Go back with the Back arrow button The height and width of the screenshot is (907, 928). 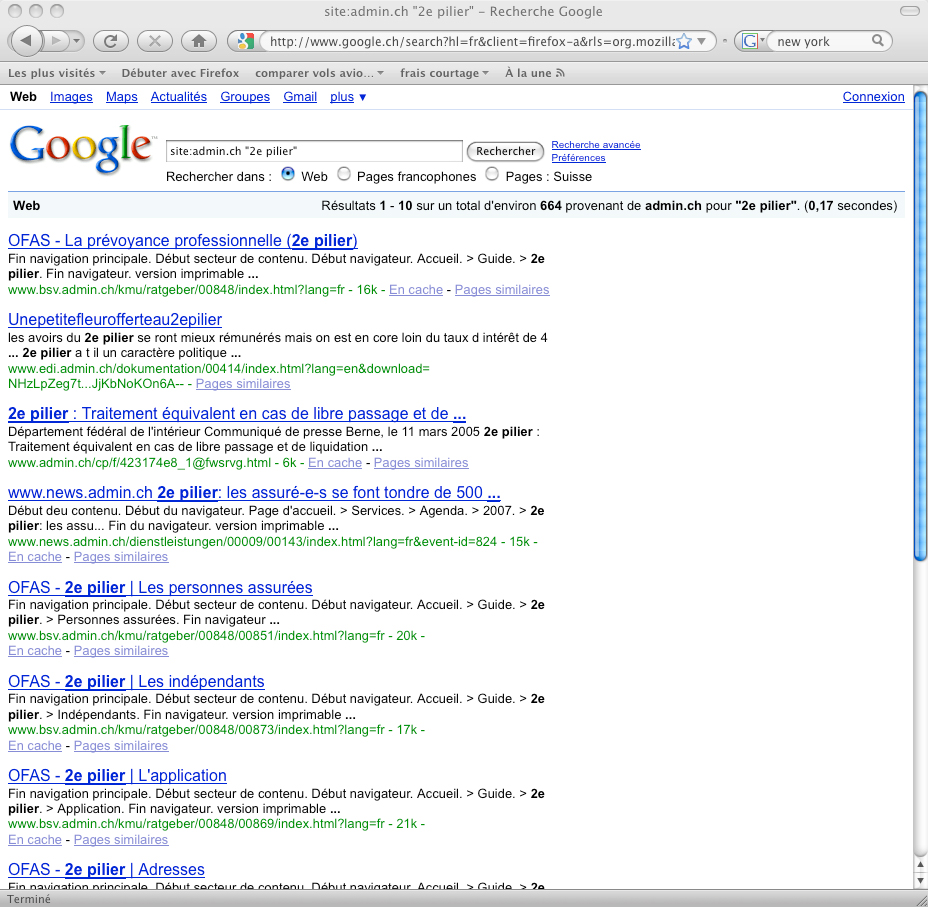[25, 41]
